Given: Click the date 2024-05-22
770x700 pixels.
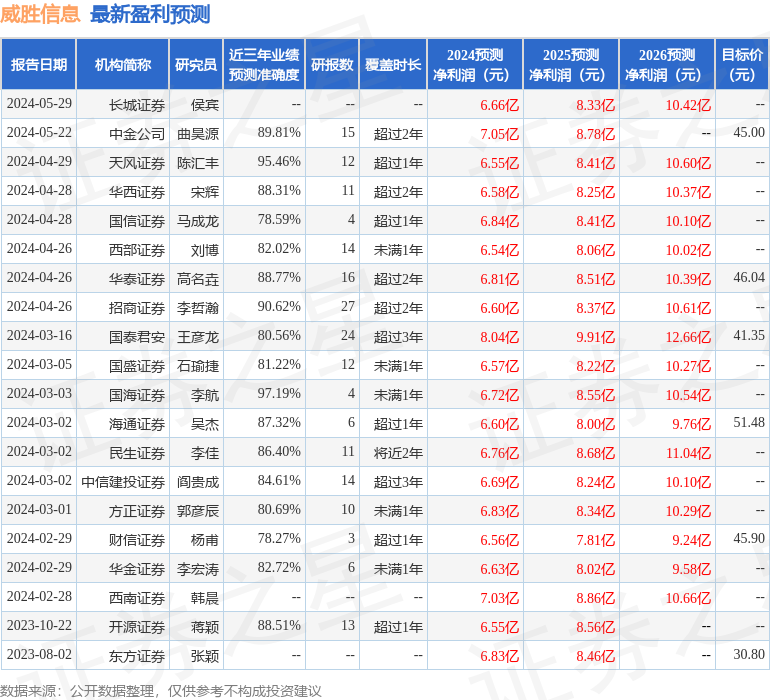Looking at the screenshot, I should (x=39, y=132).
